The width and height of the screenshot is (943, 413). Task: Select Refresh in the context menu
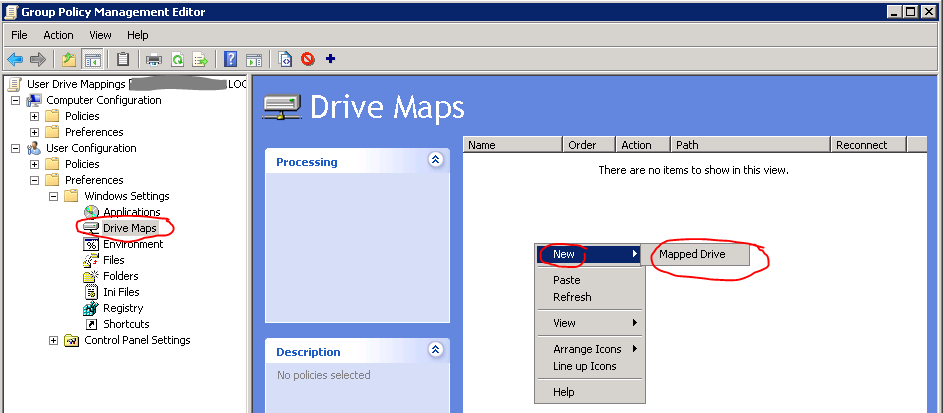tap(572, 297)
